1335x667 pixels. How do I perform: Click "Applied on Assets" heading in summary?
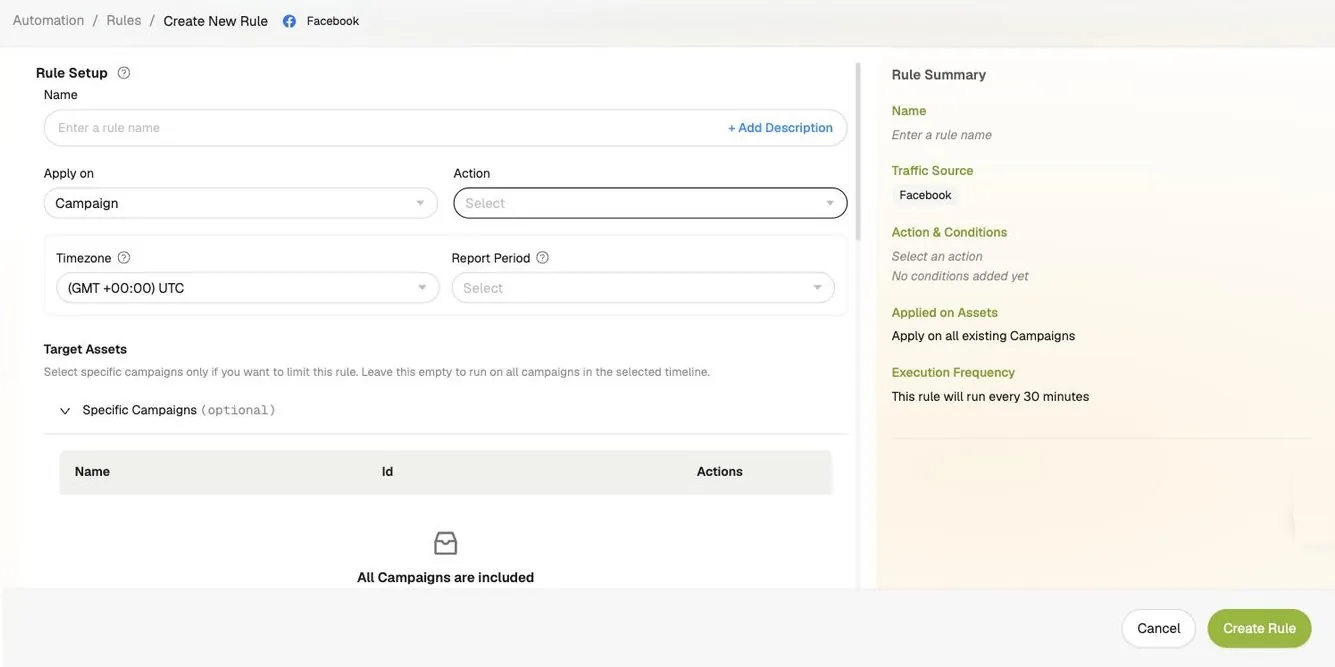(945, 312)
